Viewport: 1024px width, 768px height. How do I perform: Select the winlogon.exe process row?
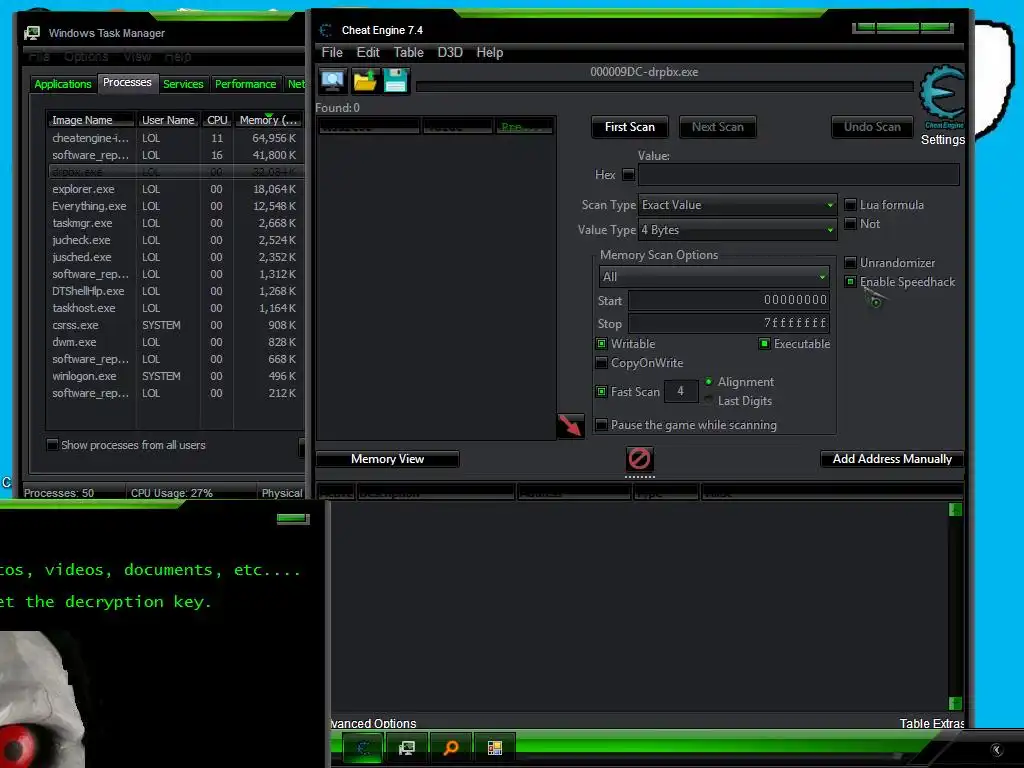[175, 376]
